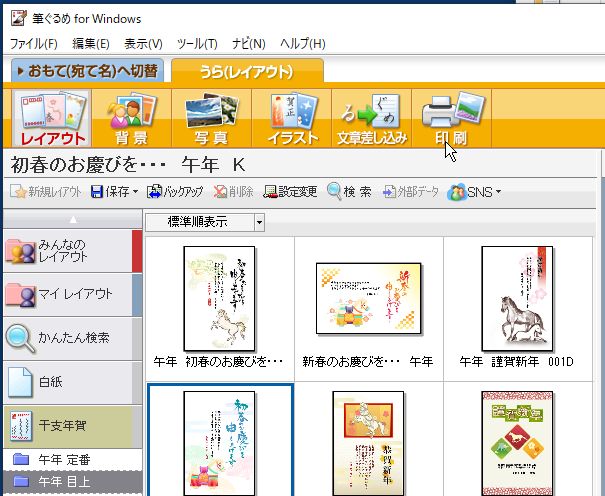Click the 外部データ external data button

(411, 192)
